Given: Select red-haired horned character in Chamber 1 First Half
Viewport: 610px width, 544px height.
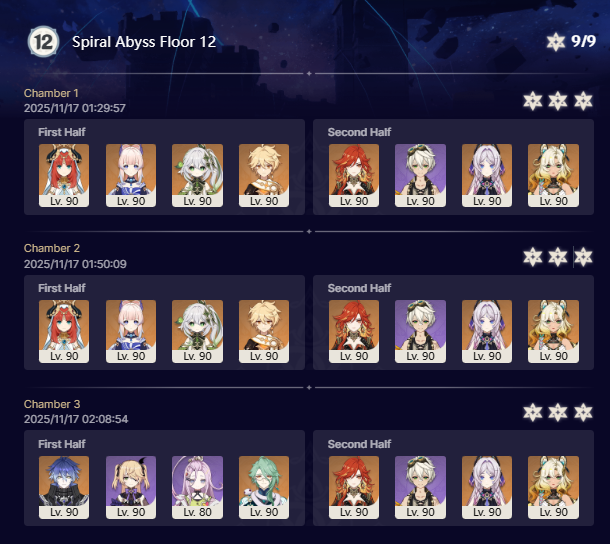Looking at the screenshot, I should 64,175.
